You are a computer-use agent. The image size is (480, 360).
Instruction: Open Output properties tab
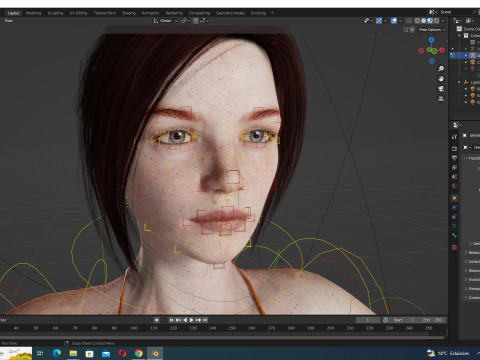tap(454, 158)
